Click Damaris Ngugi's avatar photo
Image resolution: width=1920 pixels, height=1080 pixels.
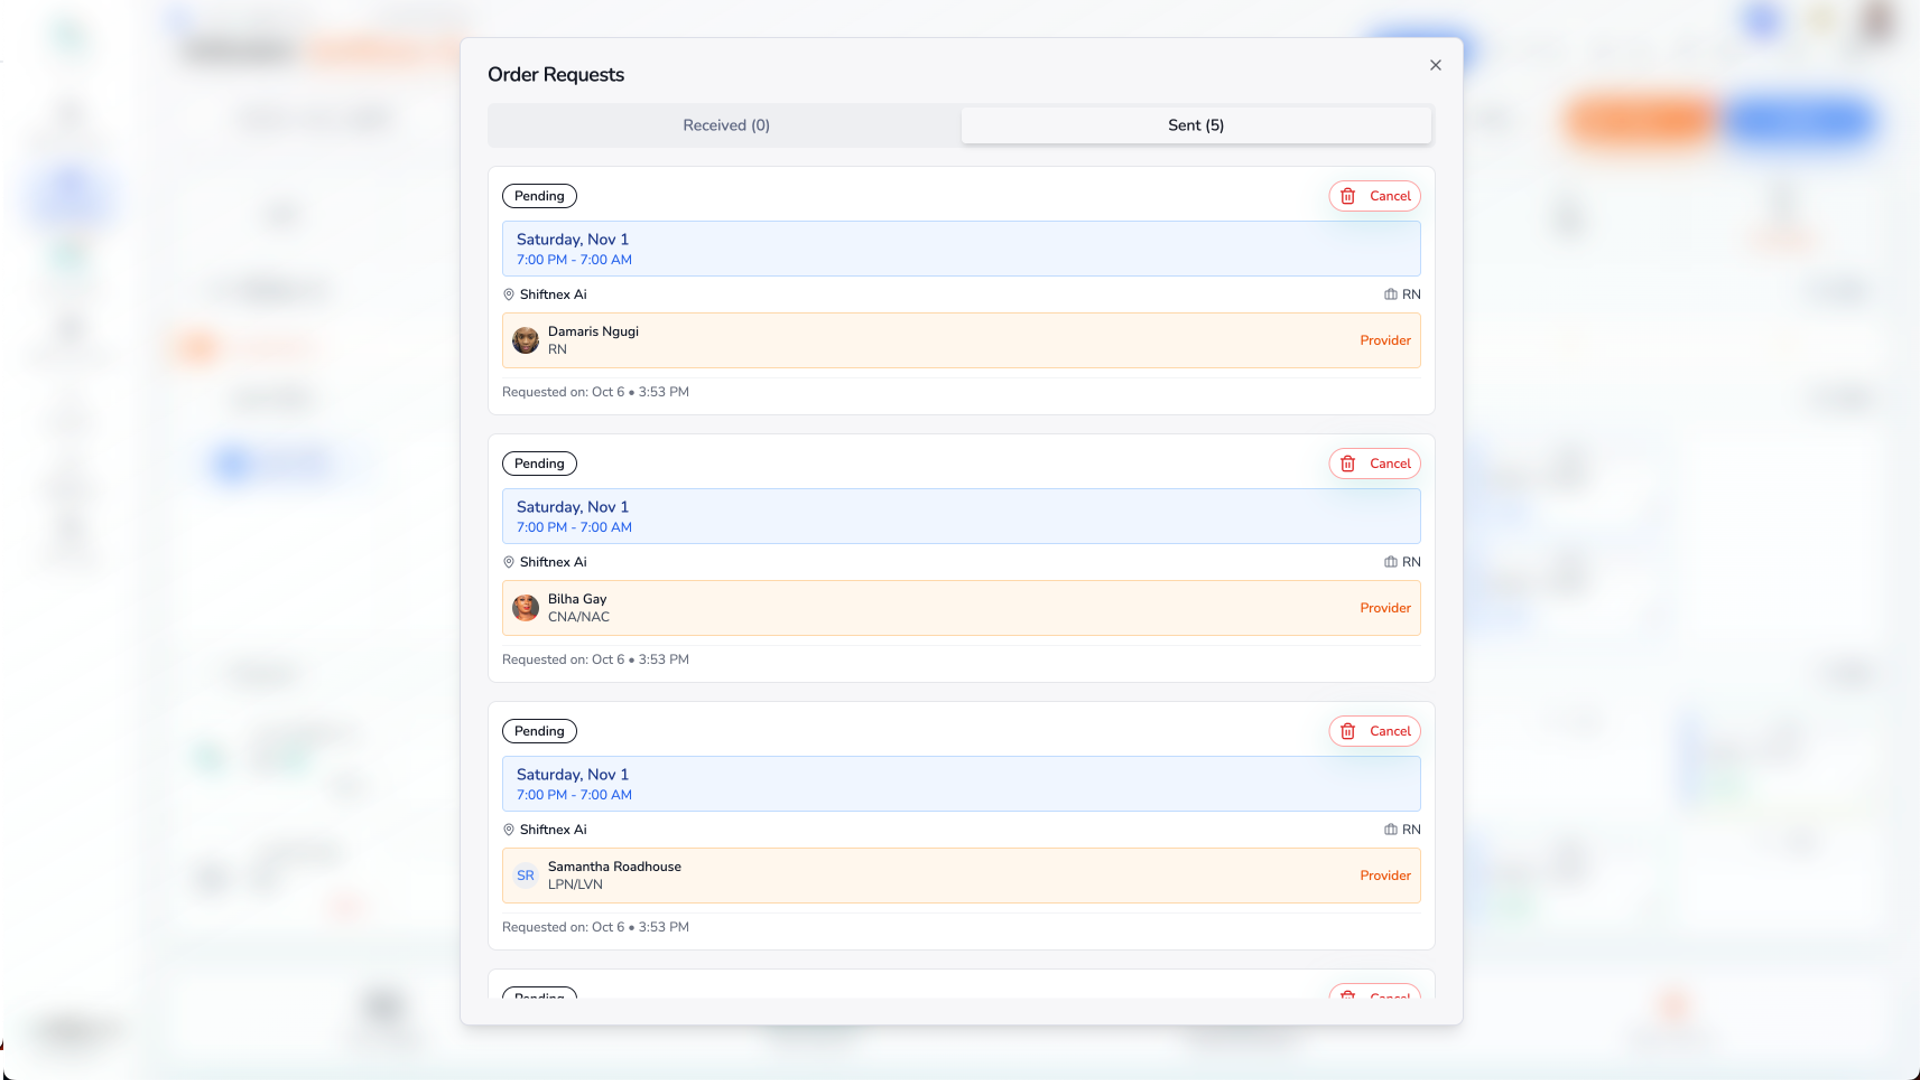coord(525,340)
